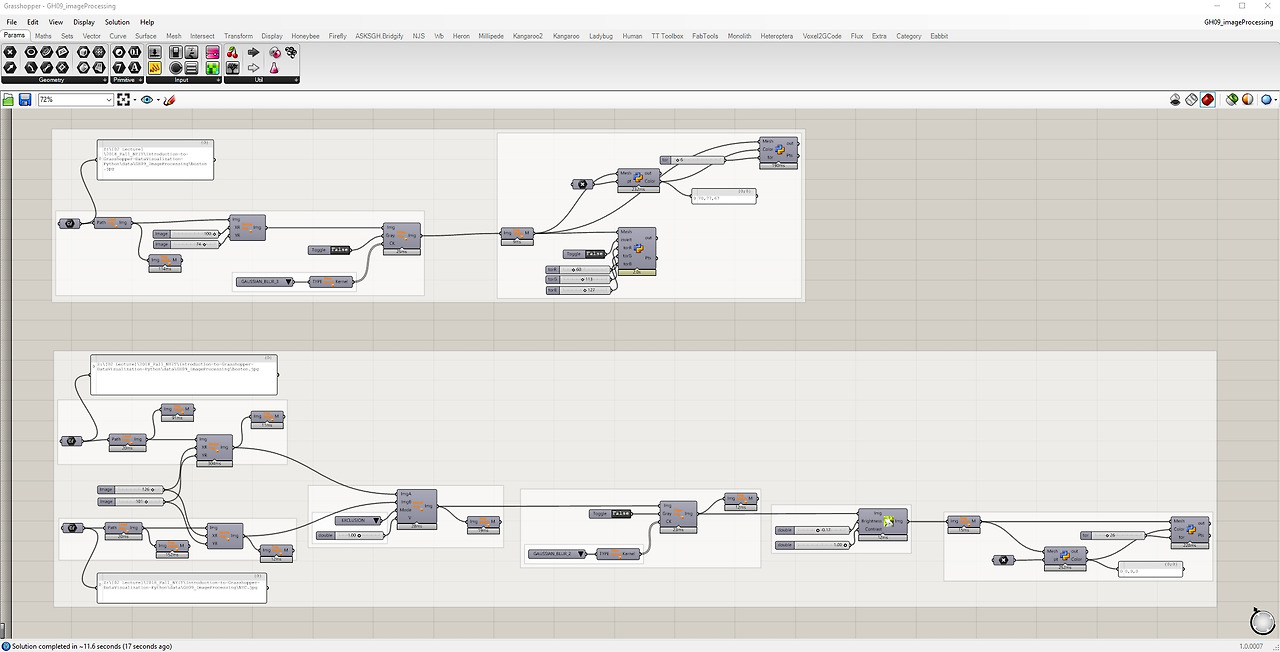Enable shaded preview with the red cylinder icon

tap(1208, 100)
